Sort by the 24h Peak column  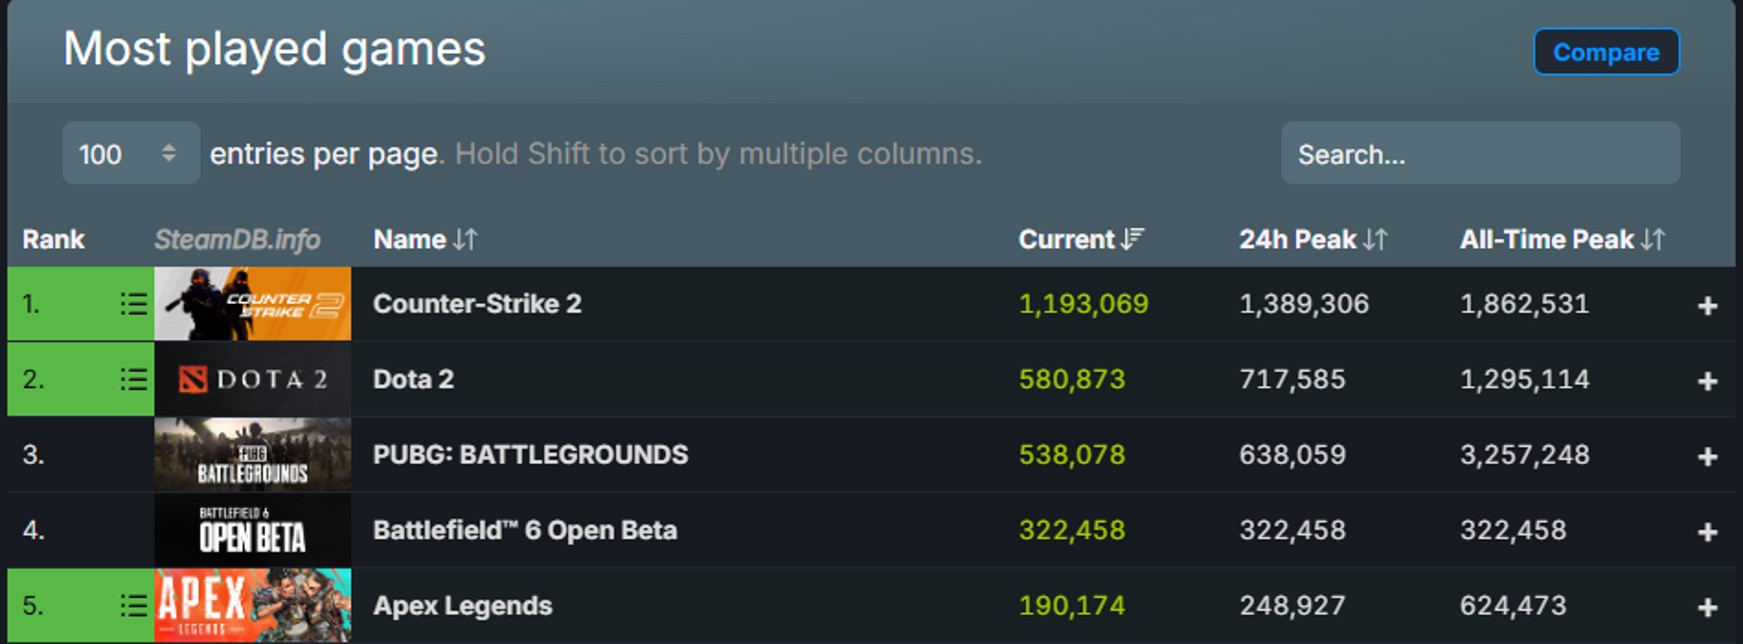tap(1313, 239)
